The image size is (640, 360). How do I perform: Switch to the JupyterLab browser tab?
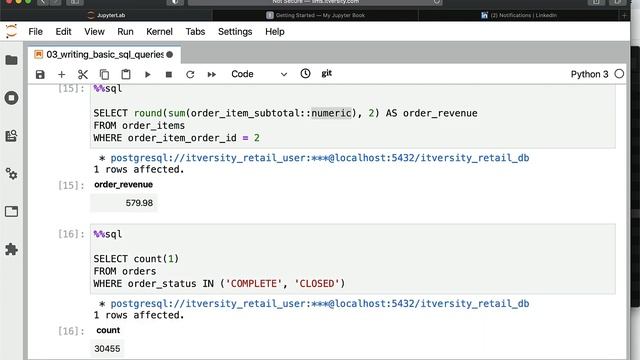coord(106,15)
